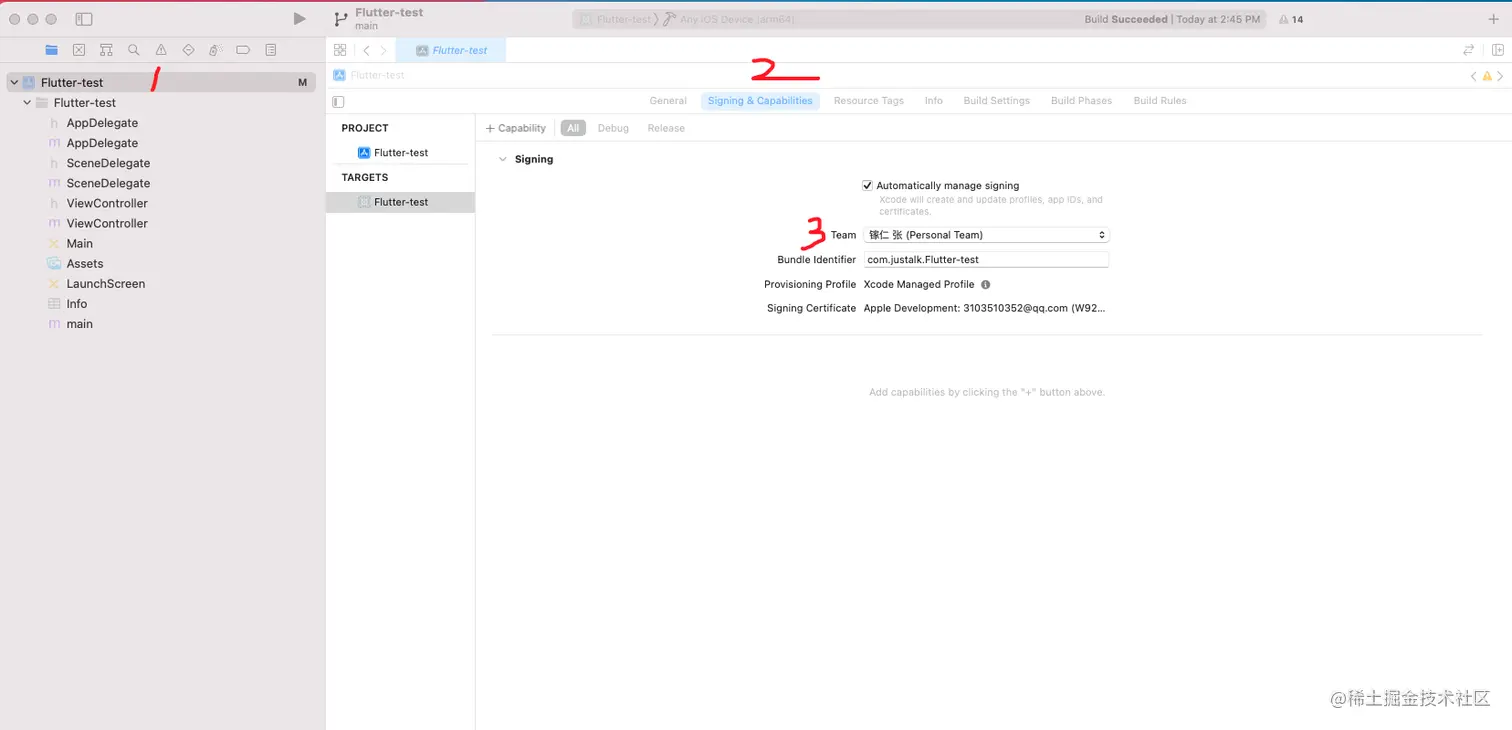Select Signing & Capabilities tab

pyautogui.click(x=760, y=101)
